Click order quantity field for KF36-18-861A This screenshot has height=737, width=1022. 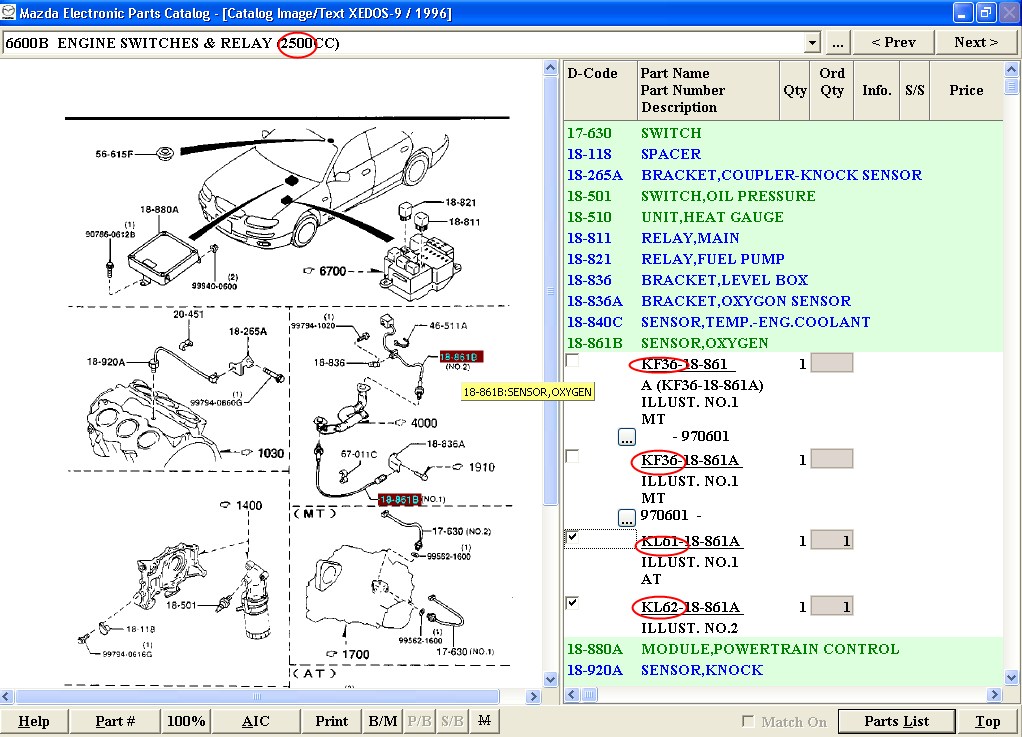pyautogui.click(x=832, y=459)
